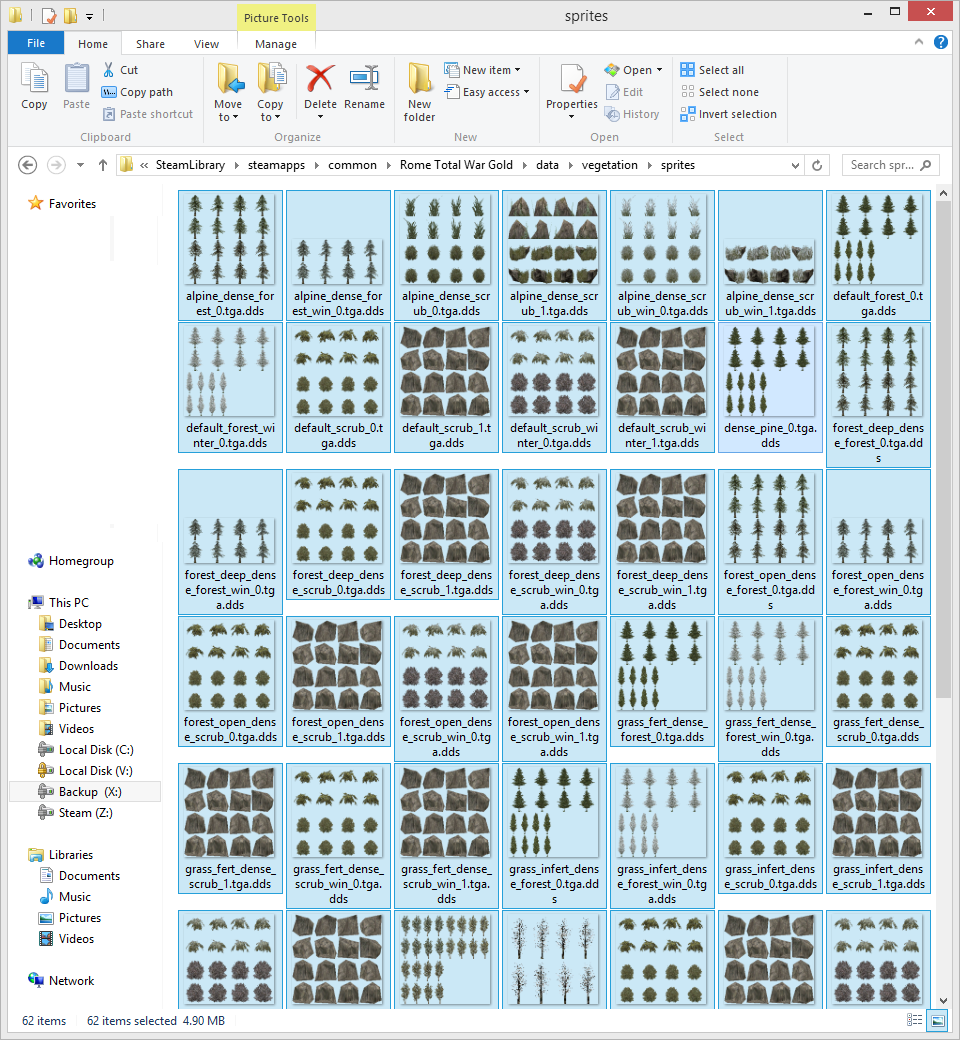
Task: Click Copy path in ribbon
Action: pyautogui.click(x=137, y=92)
